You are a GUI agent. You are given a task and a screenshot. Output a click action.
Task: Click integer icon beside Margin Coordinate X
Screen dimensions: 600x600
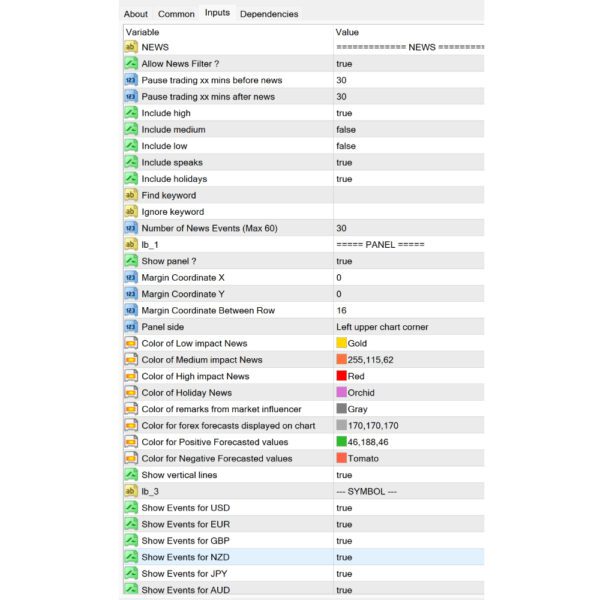[130, 277]
